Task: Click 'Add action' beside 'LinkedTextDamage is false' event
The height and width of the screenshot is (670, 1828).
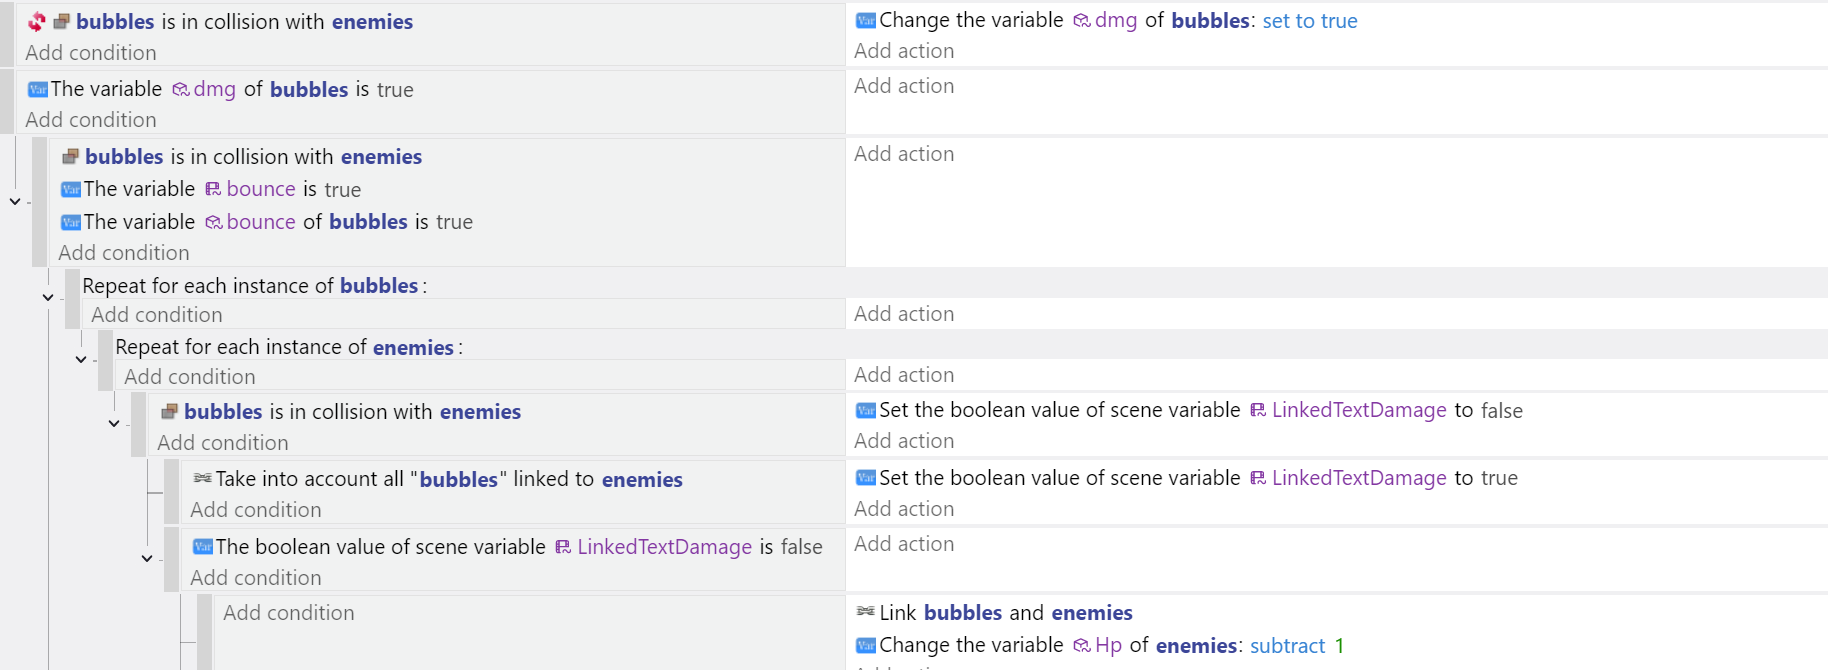Action: click(904, 544)
